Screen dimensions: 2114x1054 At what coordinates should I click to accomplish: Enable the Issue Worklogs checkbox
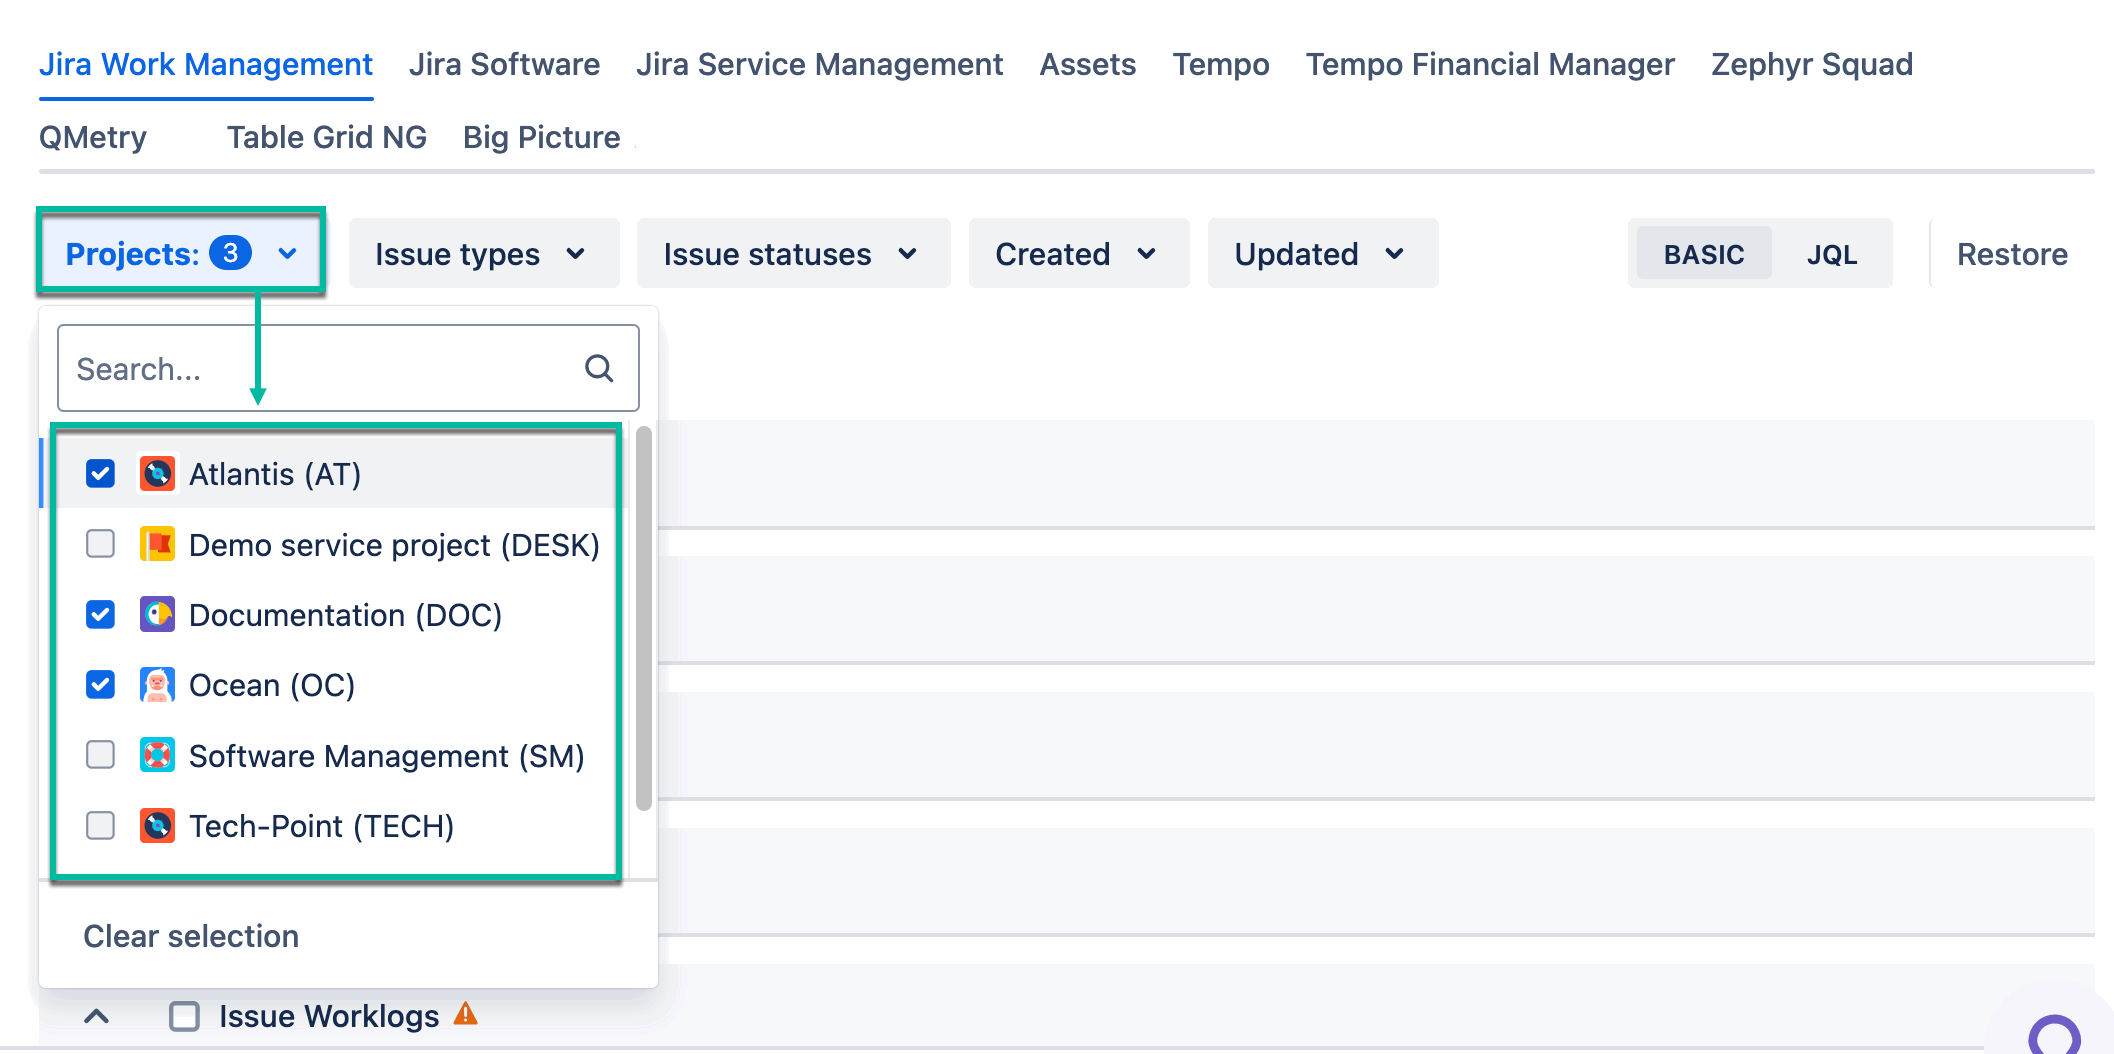185,1016
